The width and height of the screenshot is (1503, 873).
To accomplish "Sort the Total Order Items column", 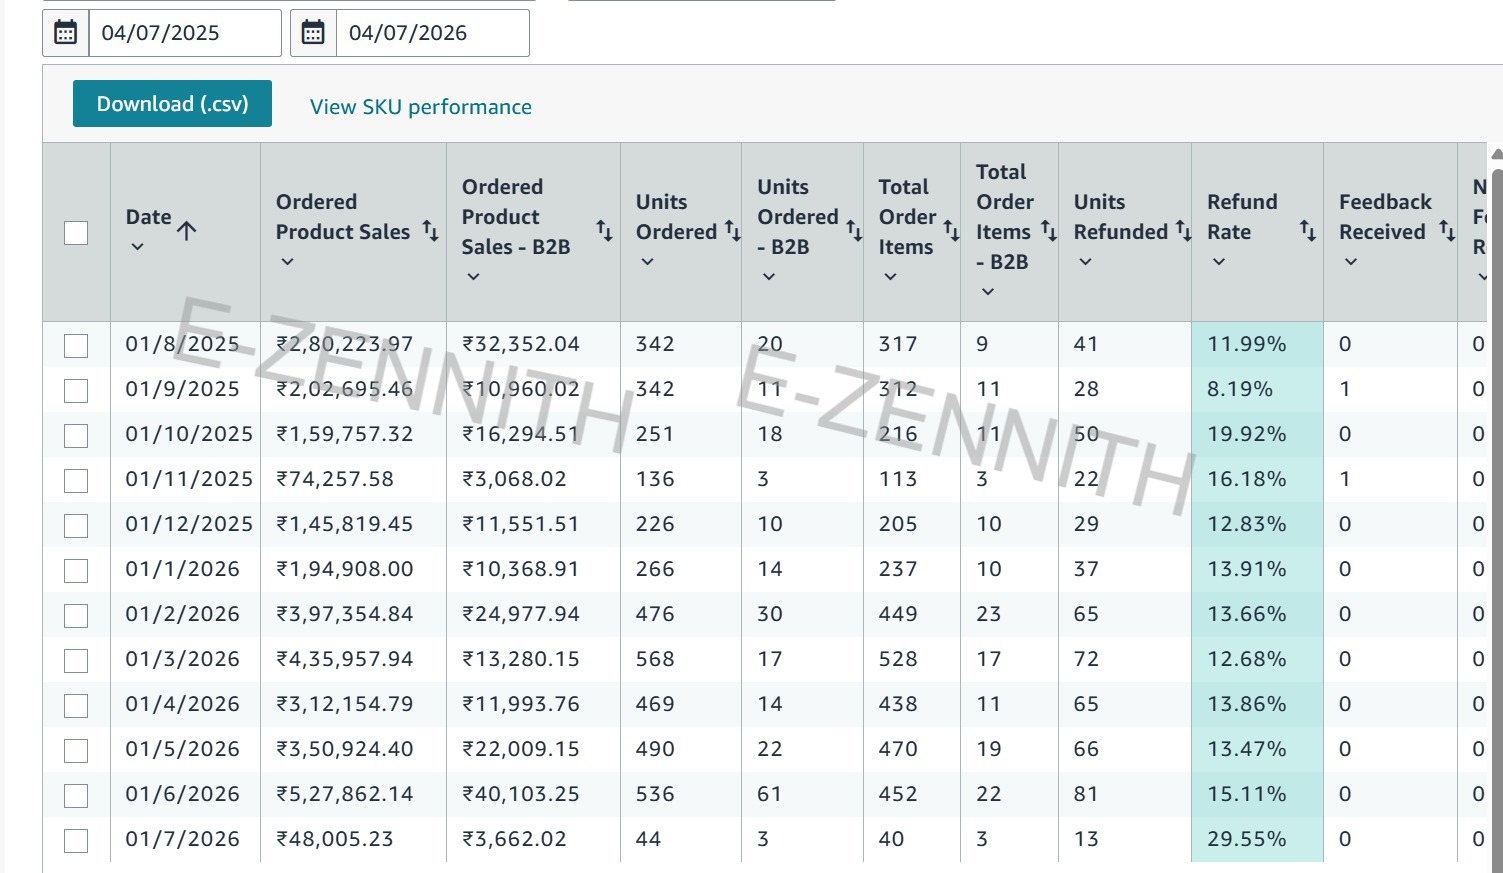I will 951,231.
